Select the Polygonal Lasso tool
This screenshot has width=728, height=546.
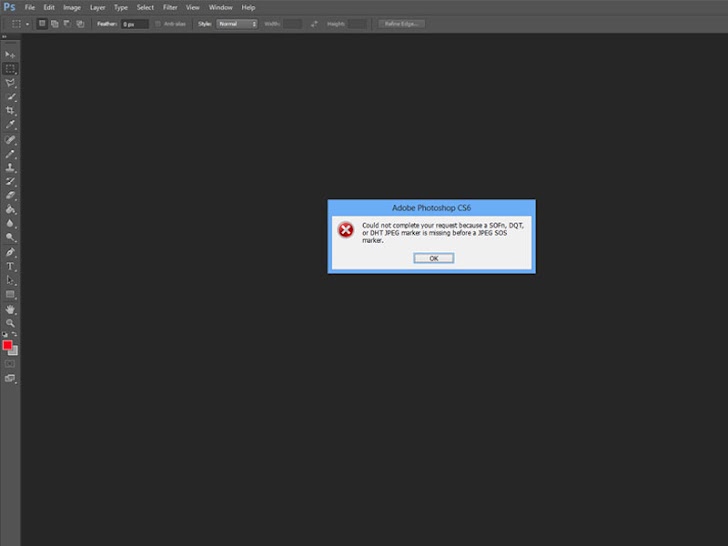(10, 83)
